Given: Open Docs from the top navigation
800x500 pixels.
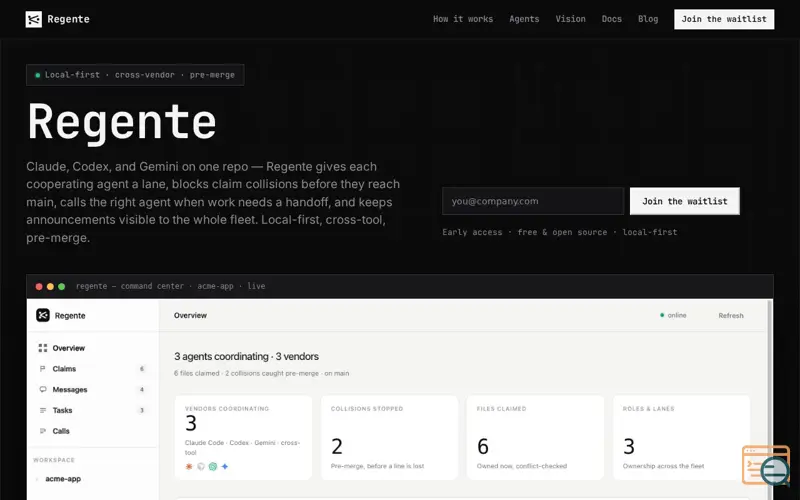Looking at the screenshot, I should [x=611, y=19].
